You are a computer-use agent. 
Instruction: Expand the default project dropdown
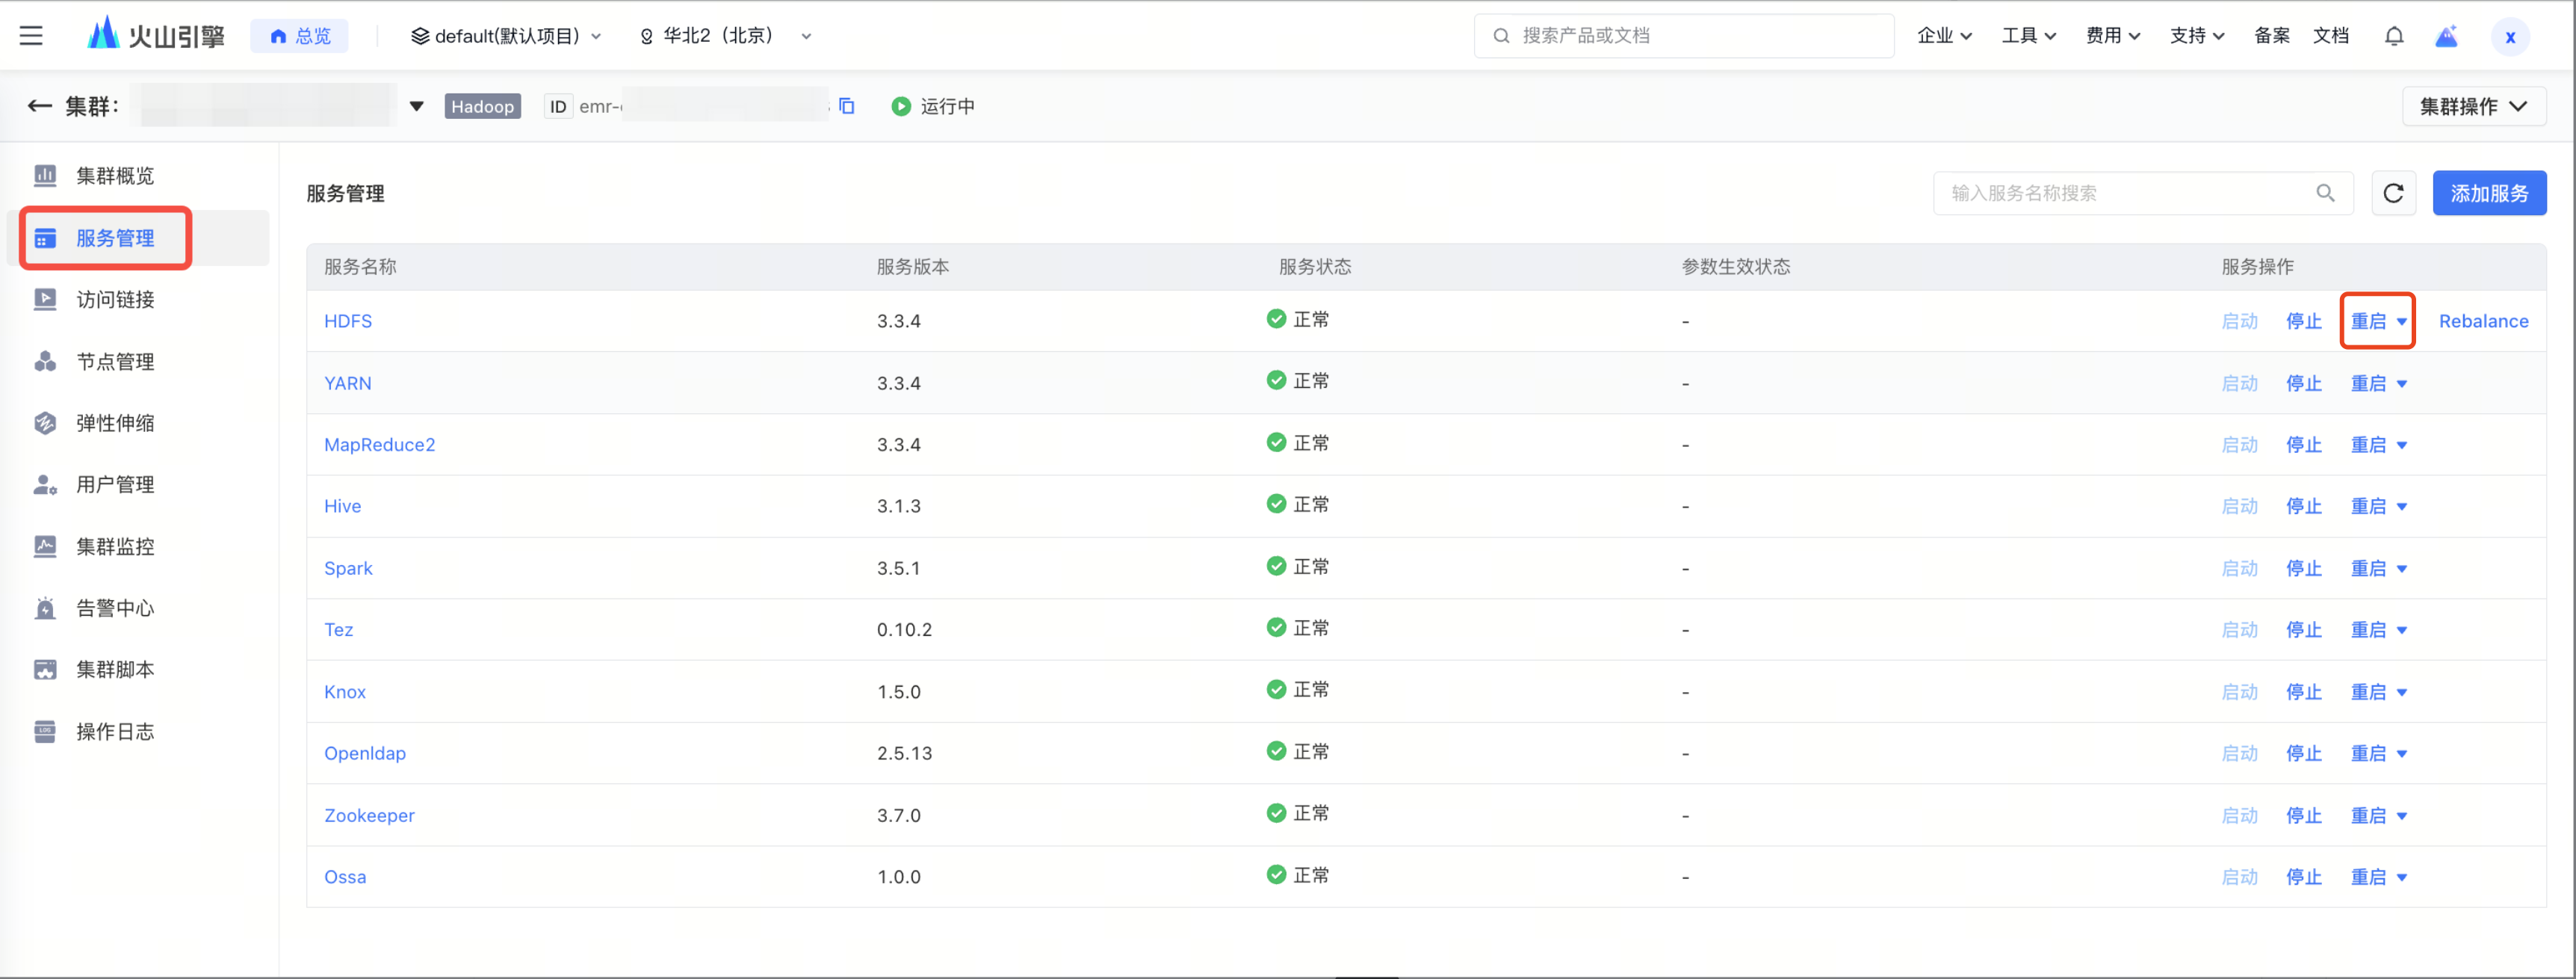[x=506, y=36]
